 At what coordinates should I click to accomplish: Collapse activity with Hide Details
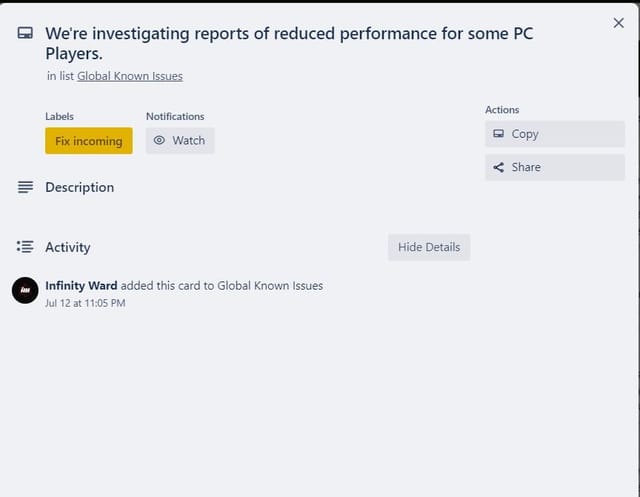(x=429, y=247)
